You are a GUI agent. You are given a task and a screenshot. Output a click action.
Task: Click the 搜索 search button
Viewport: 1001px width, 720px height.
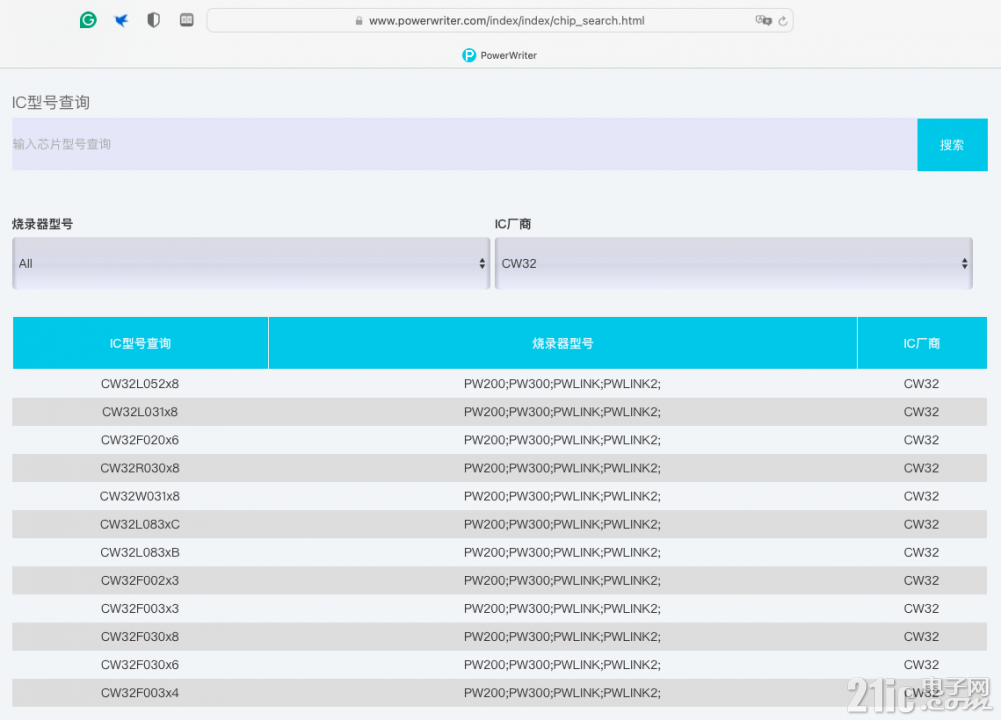click(952, 145)
